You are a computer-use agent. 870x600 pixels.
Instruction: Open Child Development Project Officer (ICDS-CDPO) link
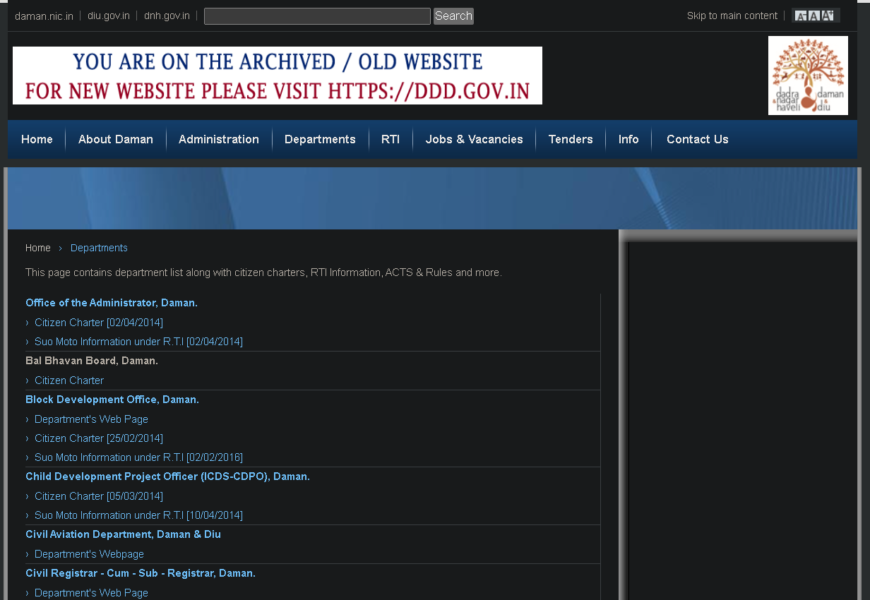[168, 477]
